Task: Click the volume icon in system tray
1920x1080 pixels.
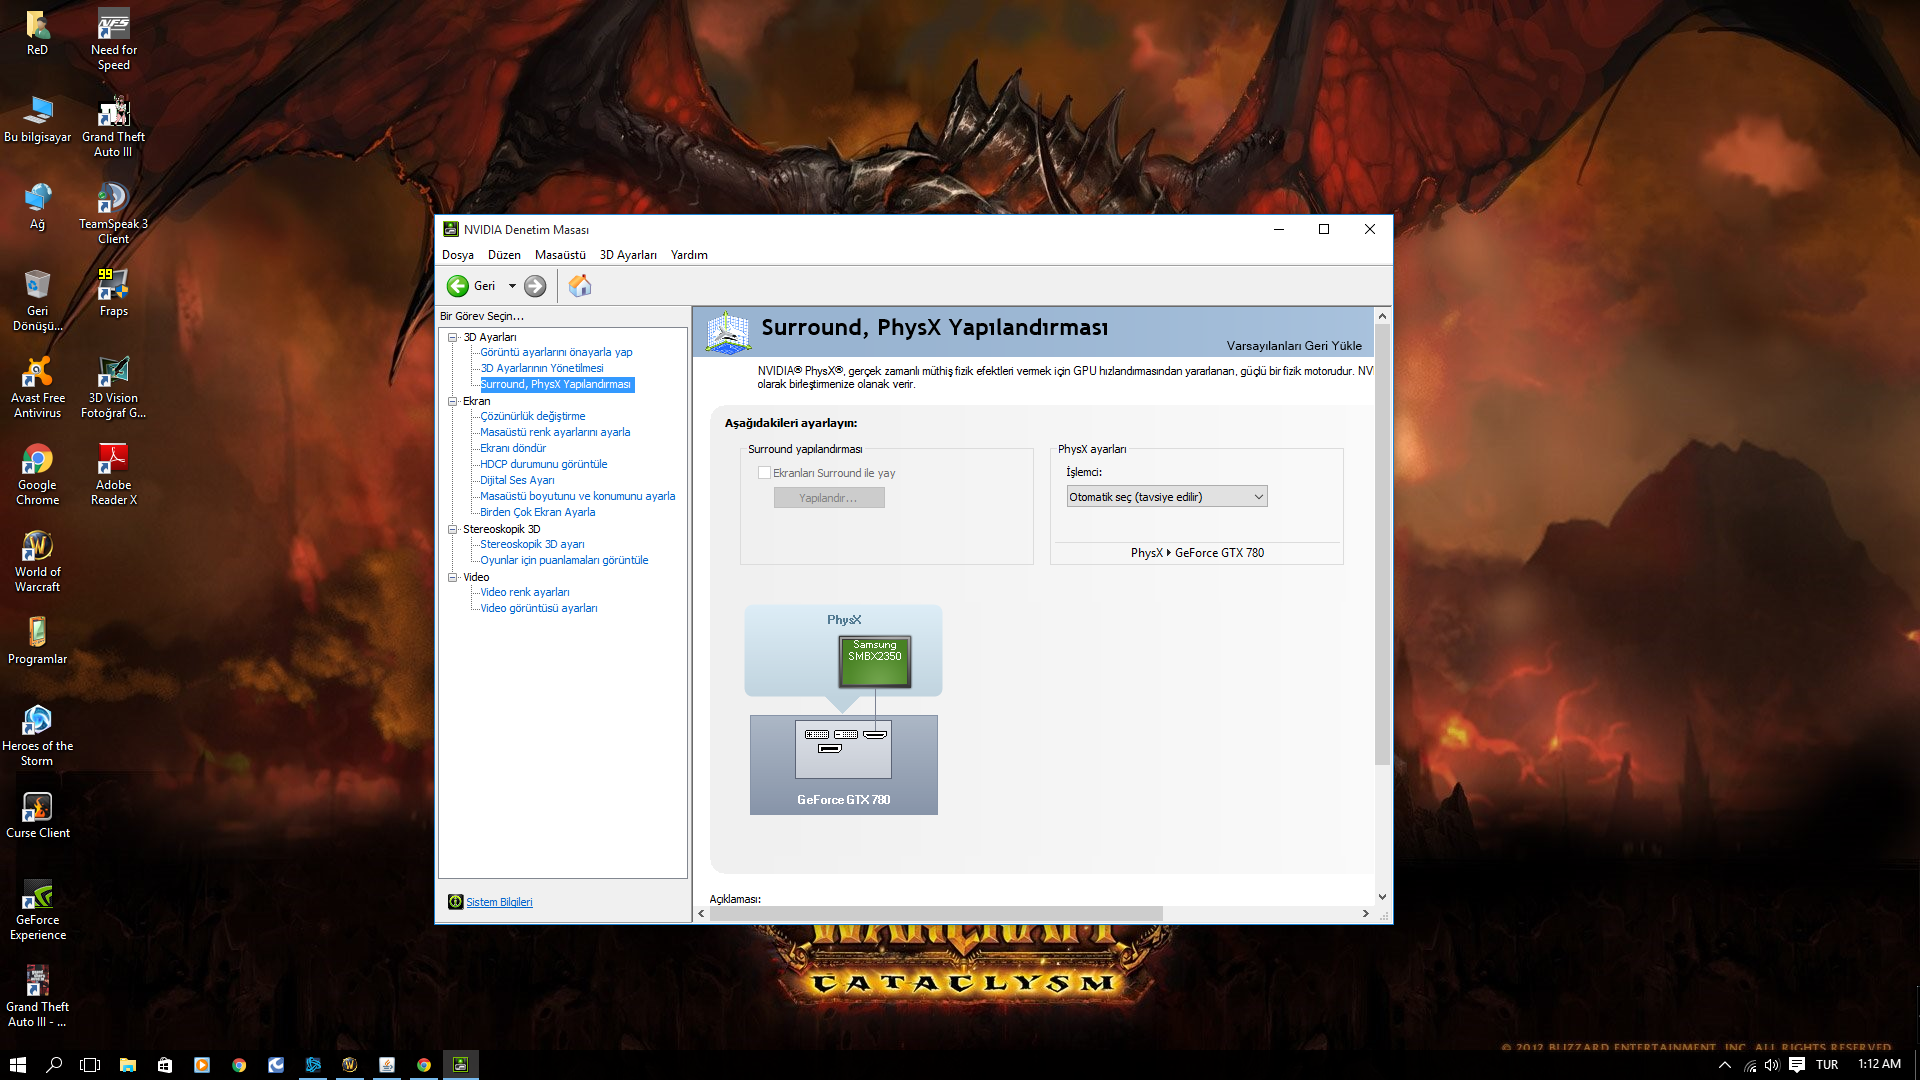Action: (x=1772, y=1065)
